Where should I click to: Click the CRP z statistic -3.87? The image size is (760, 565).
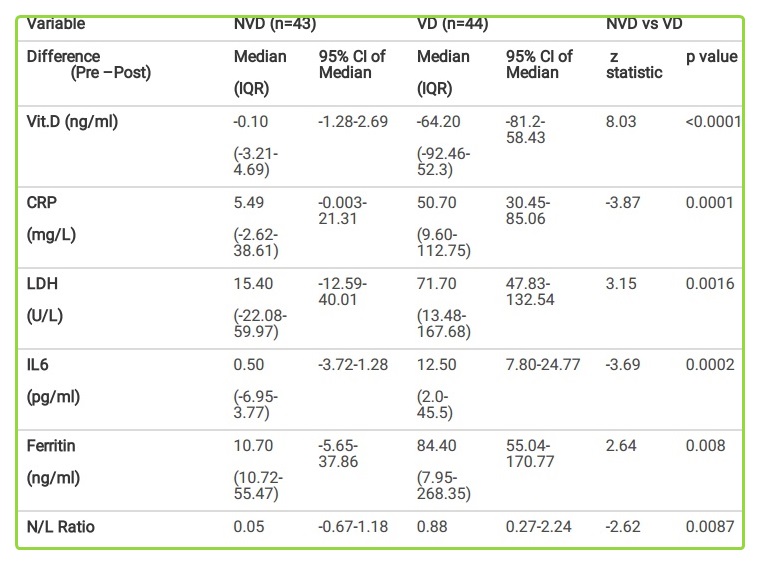[621, 202]
